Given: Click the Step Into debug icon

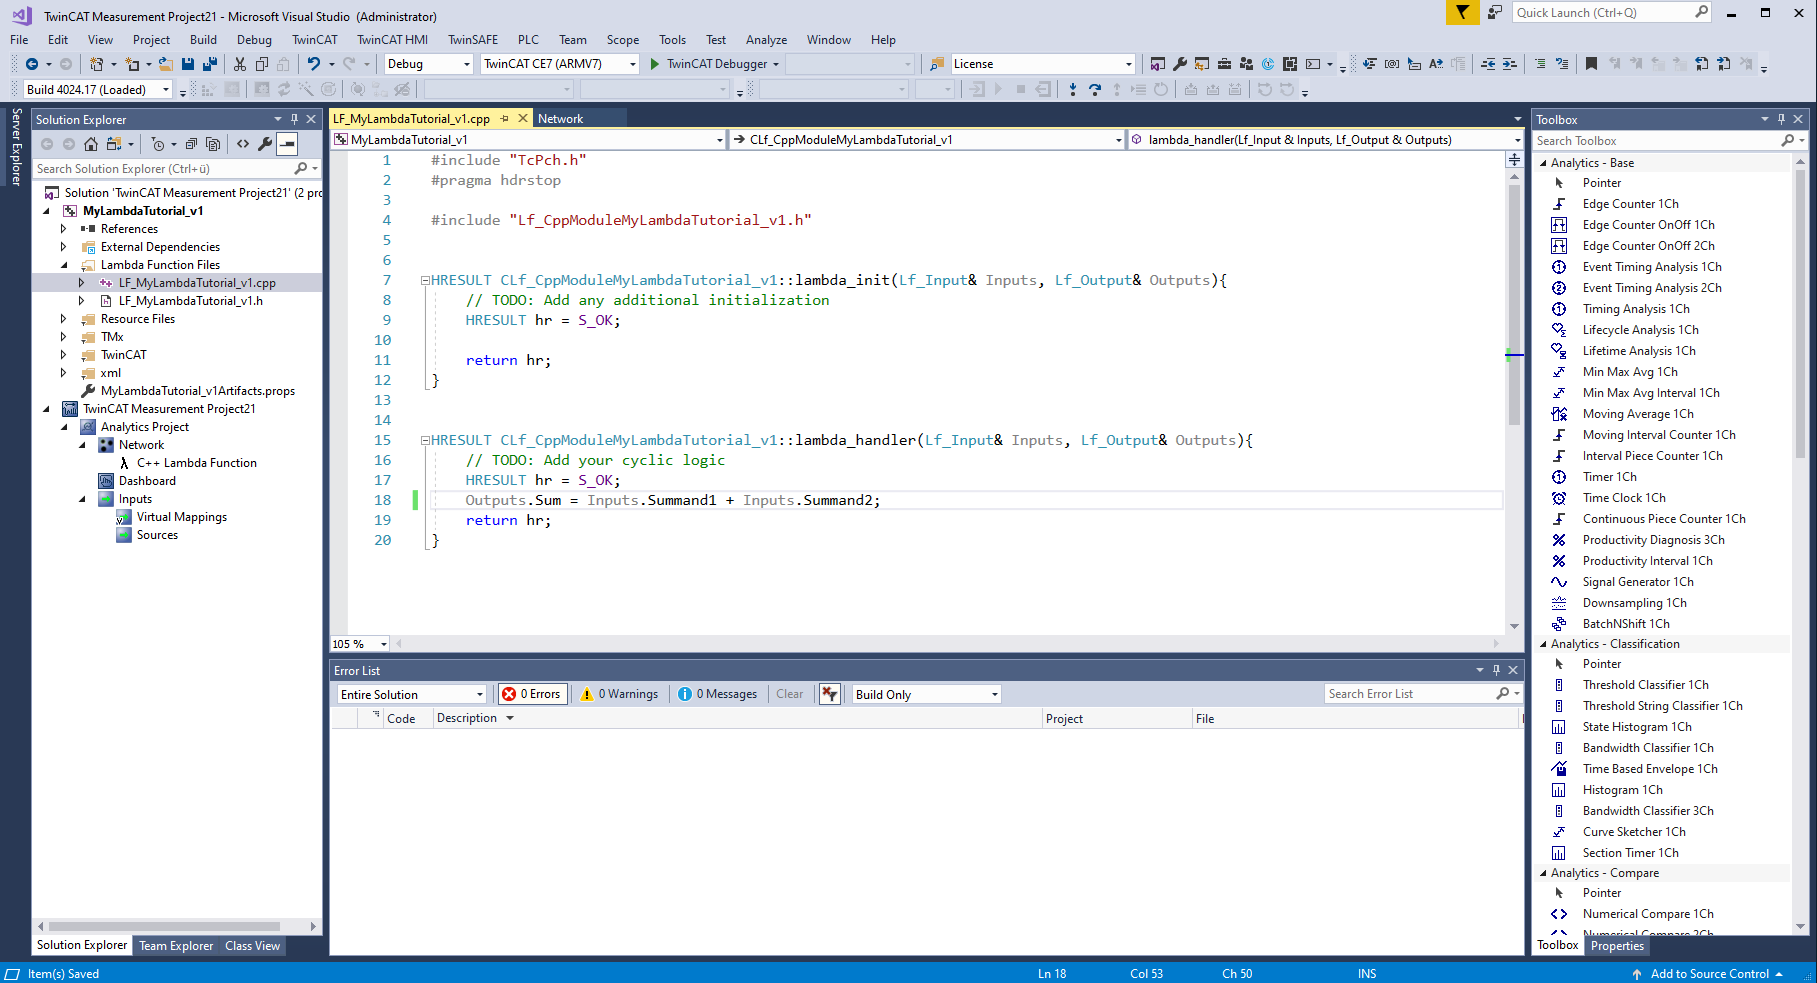Looking at the screenshot, I should point(1073,90).
